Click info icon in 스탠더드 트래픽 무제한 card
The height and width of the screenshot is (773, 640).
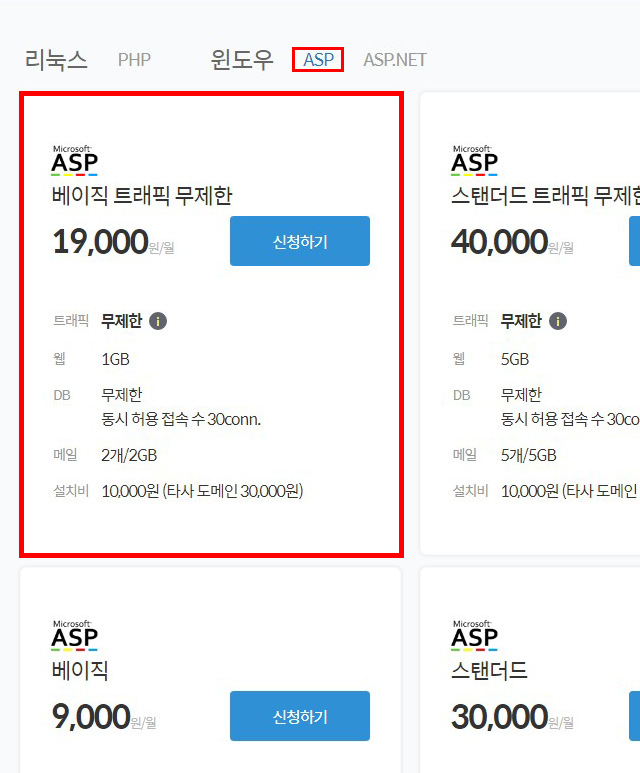(x=558, y=321)
